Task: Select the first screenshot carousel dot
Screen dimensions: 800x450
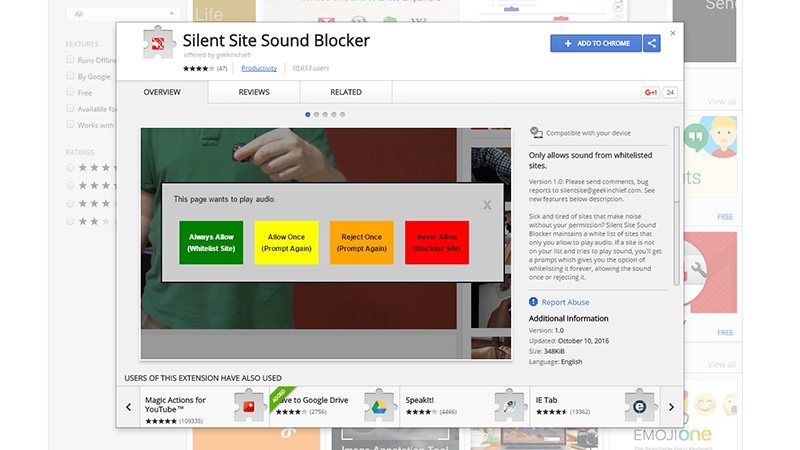Action: [x=308, y=115]
